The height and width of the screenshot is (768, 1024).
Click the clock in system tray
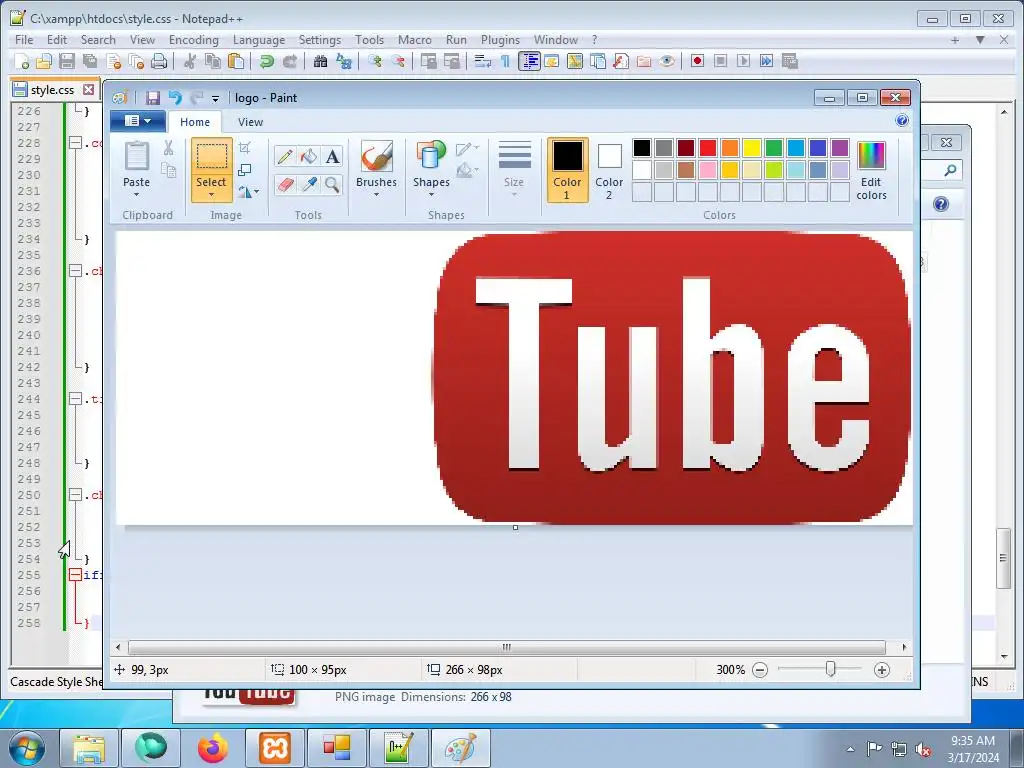tap(973, 749)
